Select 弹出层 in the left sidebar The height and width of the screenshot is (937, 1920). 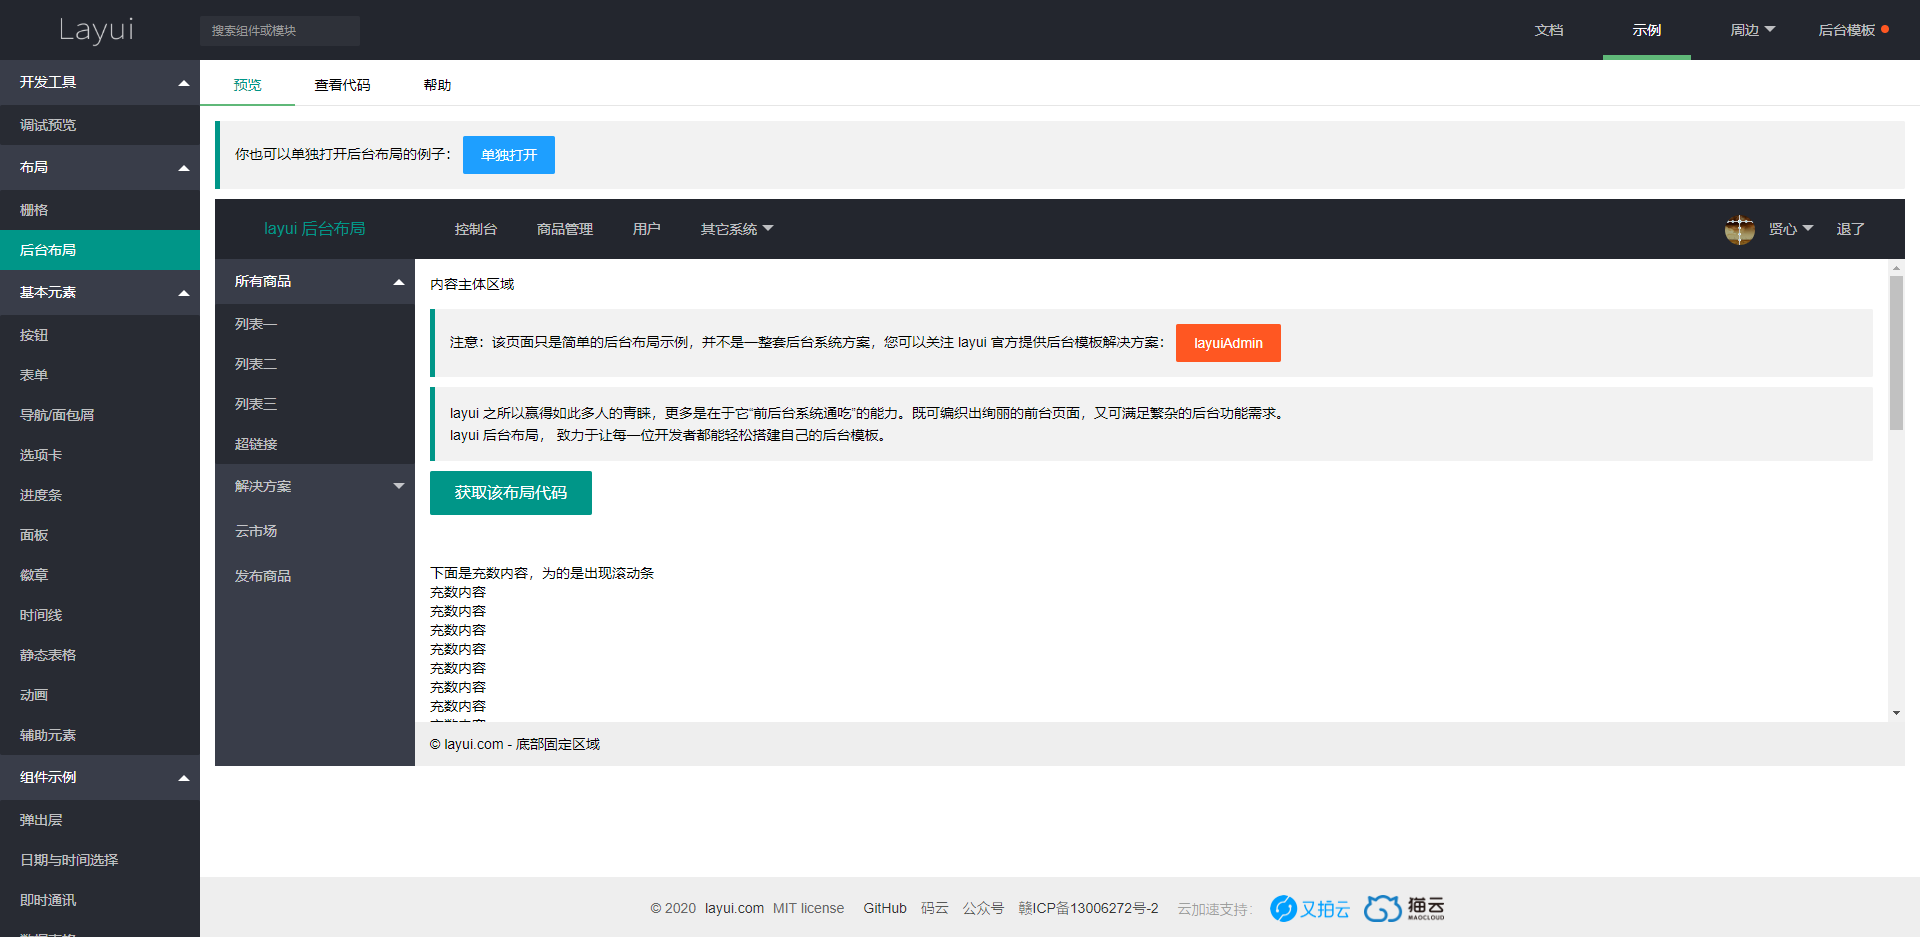tap(40, 819)
